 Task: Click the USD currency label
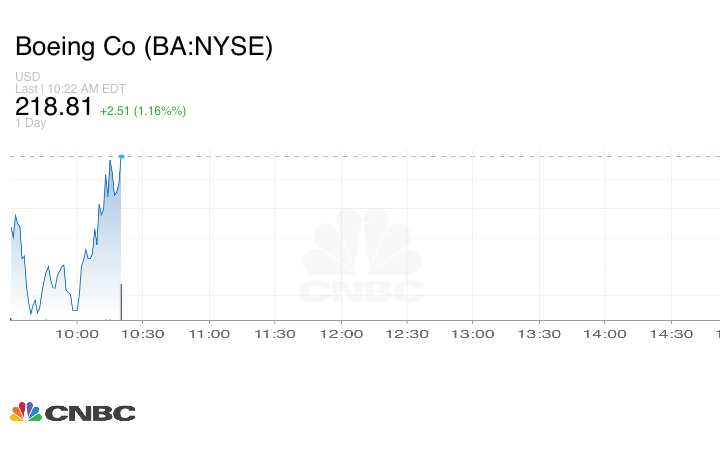(x=27, y=77)
